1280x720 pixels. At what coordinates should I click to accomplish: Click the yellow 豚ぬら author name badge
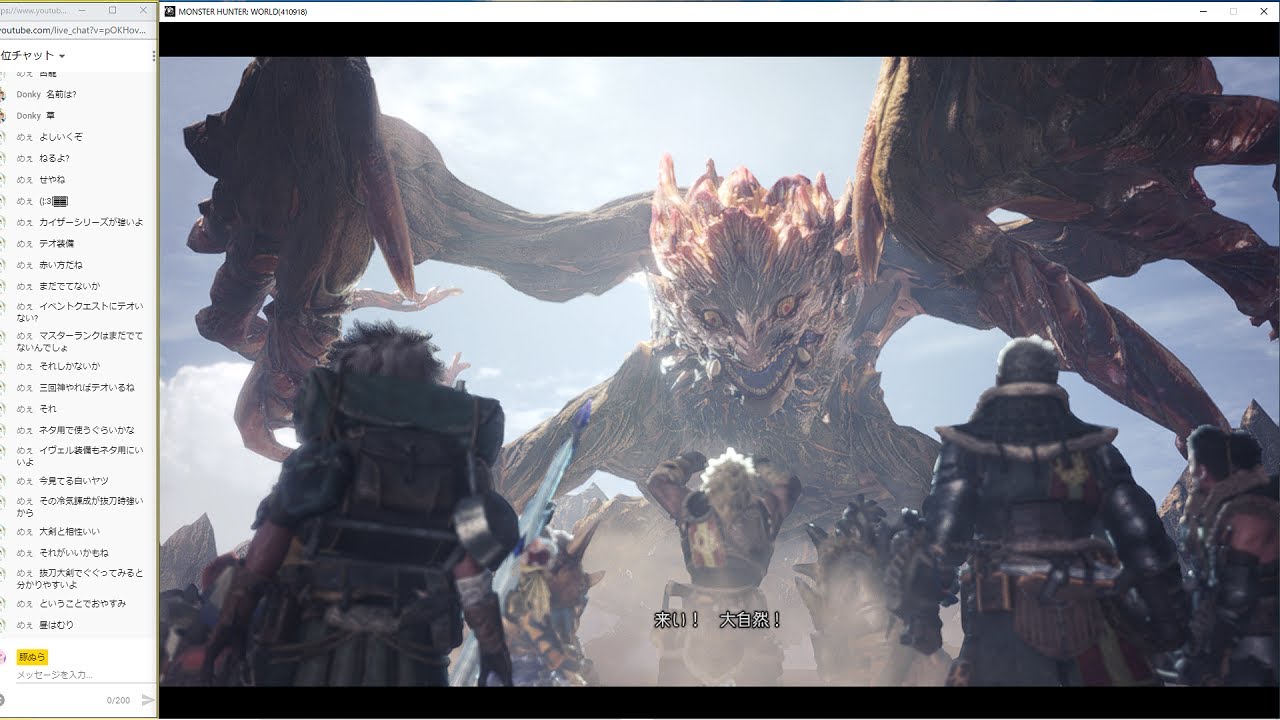click(33, 657)
